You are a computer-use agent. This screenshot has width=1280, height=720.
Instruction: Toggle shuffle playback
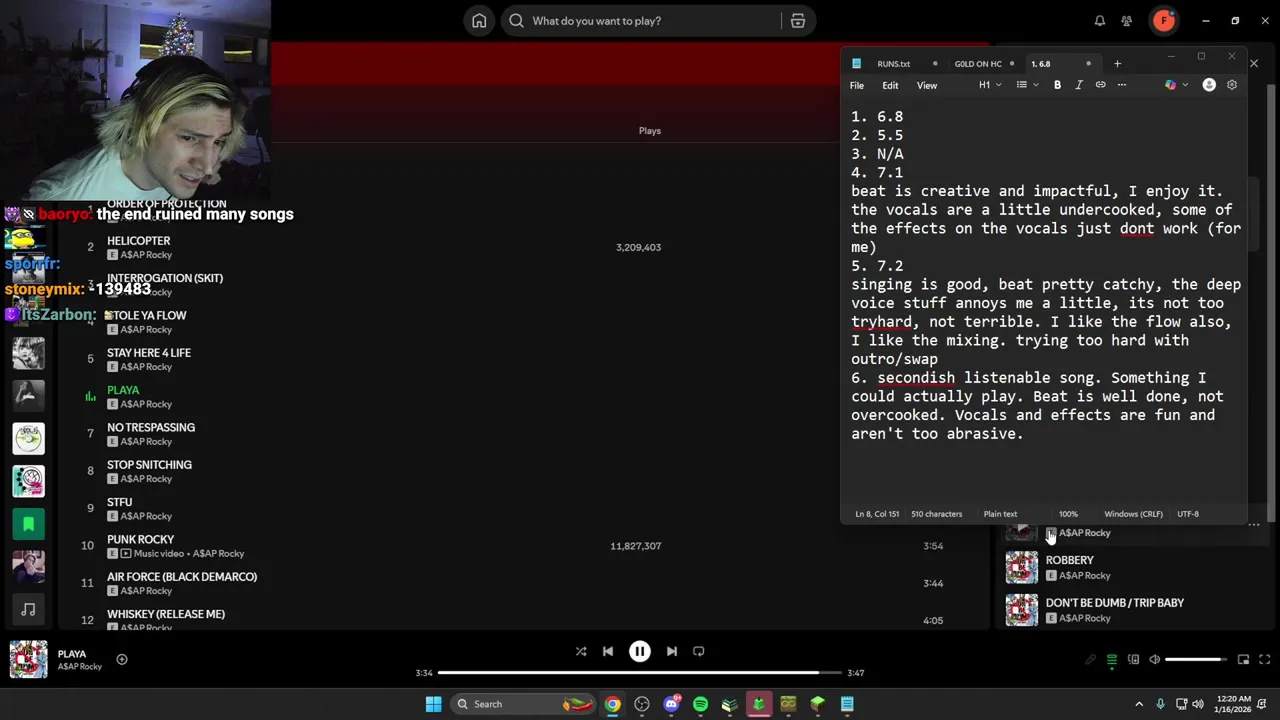580,651
